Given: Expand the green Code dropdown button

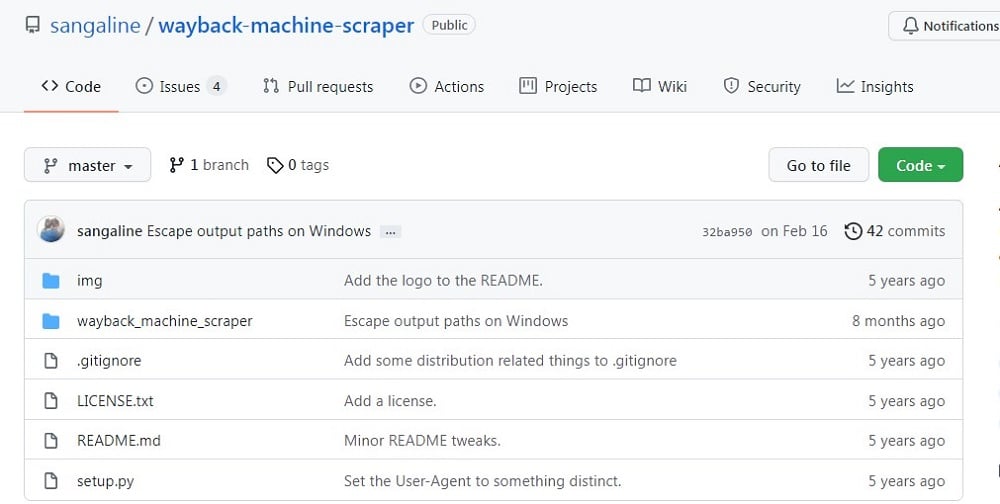Looking at the screenshot, I should pyautogui.click(x=920, y=165).
